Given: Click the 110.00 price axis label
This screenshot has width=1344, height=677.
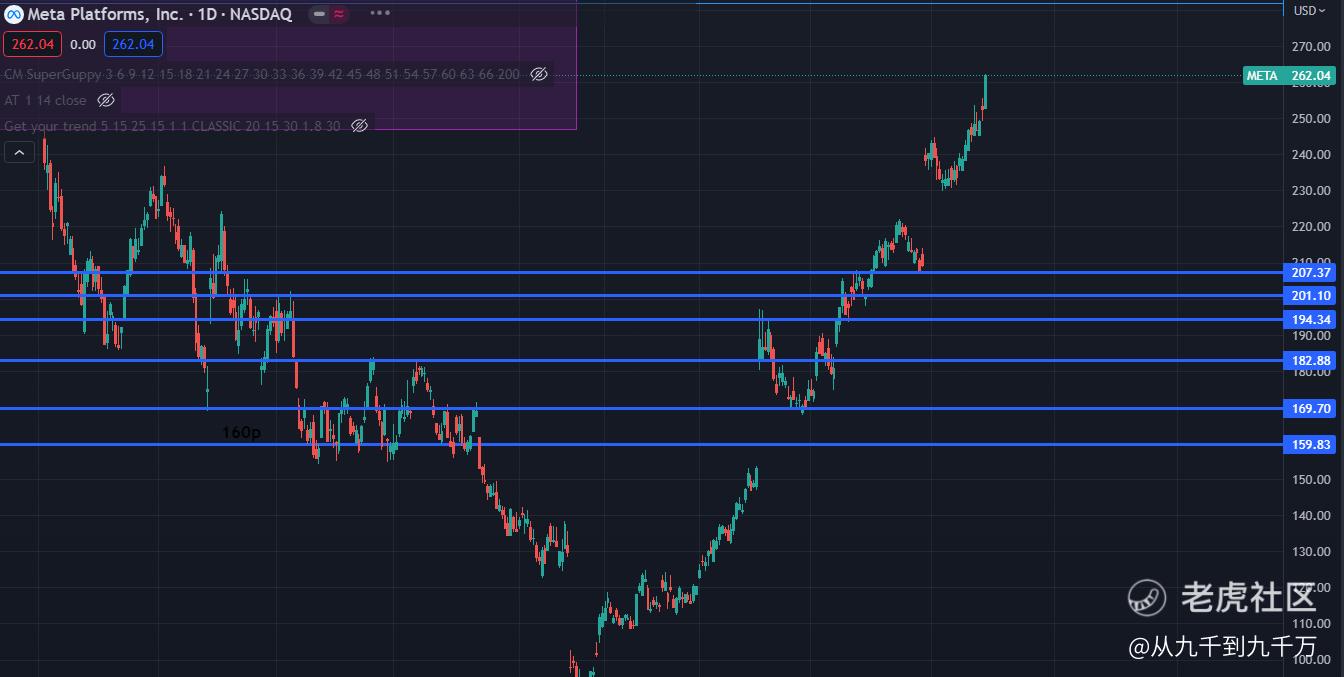Looking at the screenshot, I should coord(1311,624).
